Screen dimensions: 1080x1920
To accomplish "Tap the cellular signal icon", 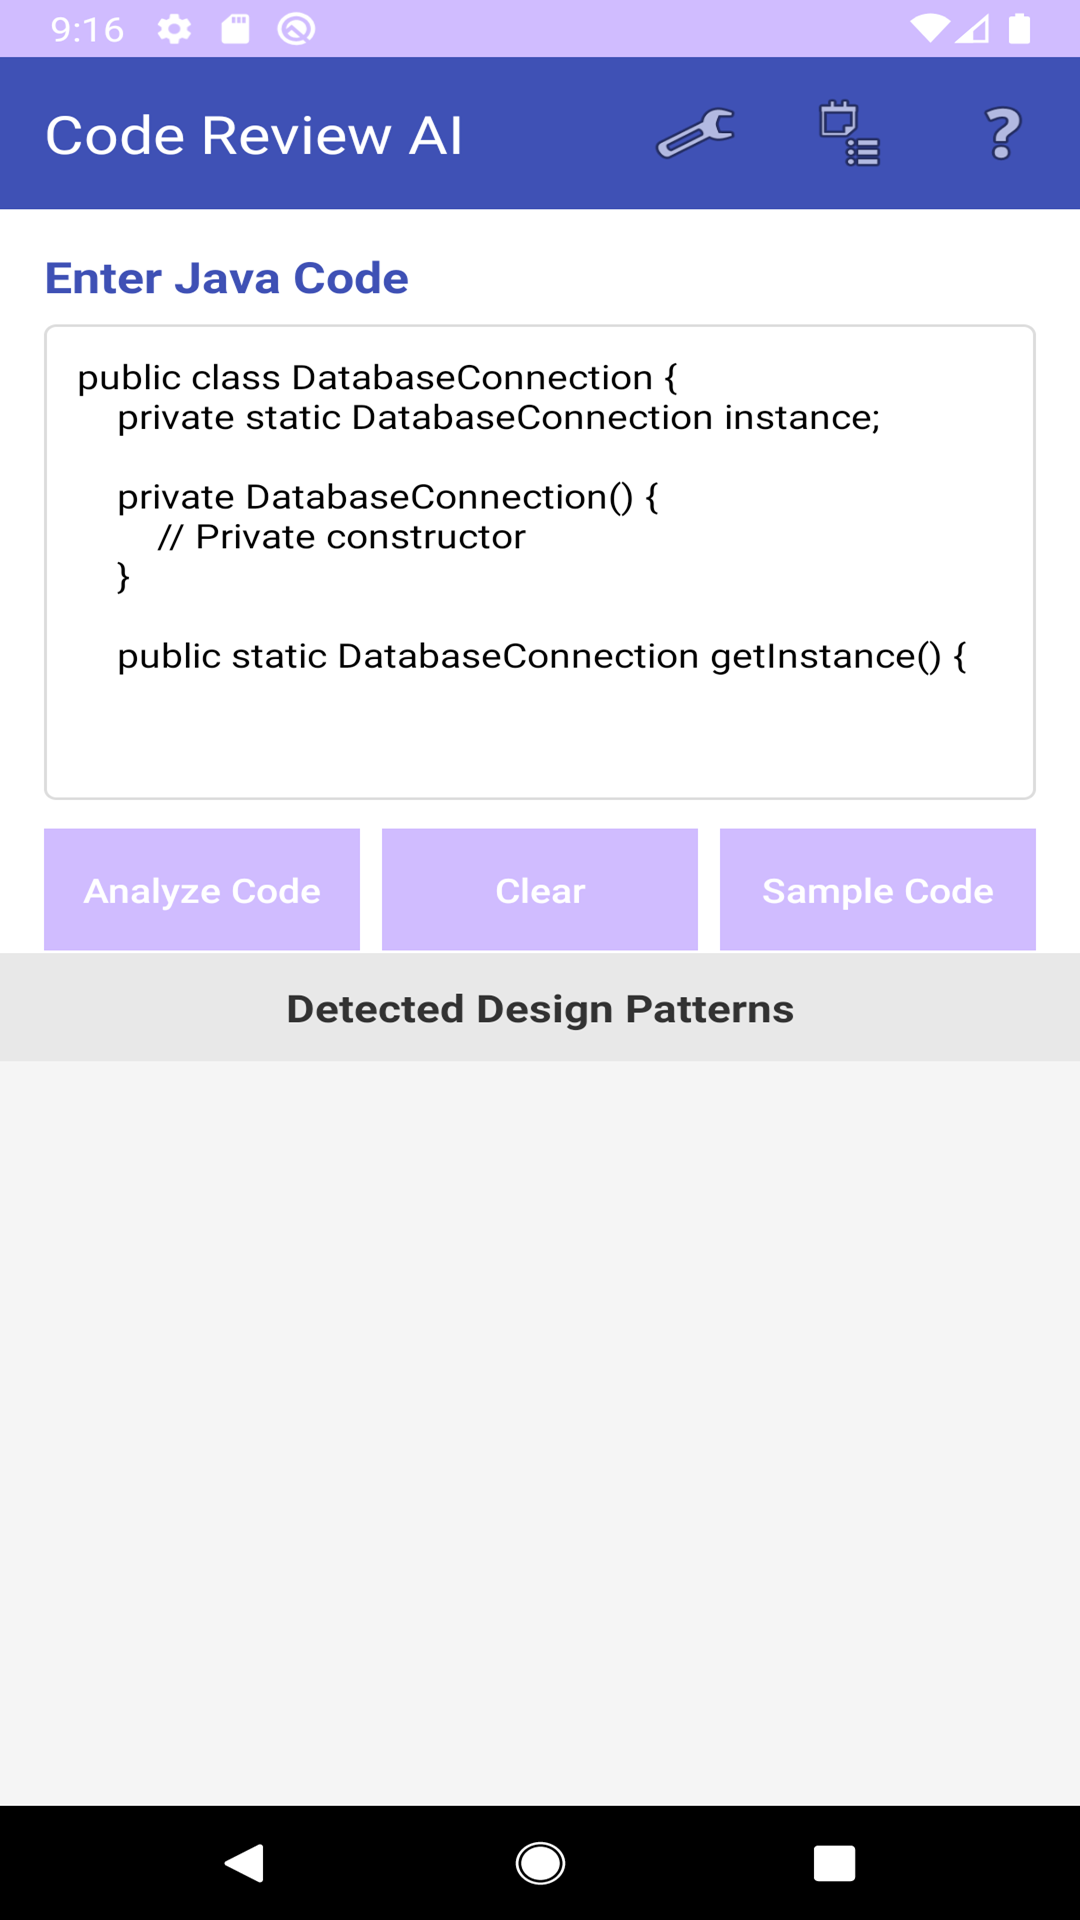I will [x=972, y=29].
